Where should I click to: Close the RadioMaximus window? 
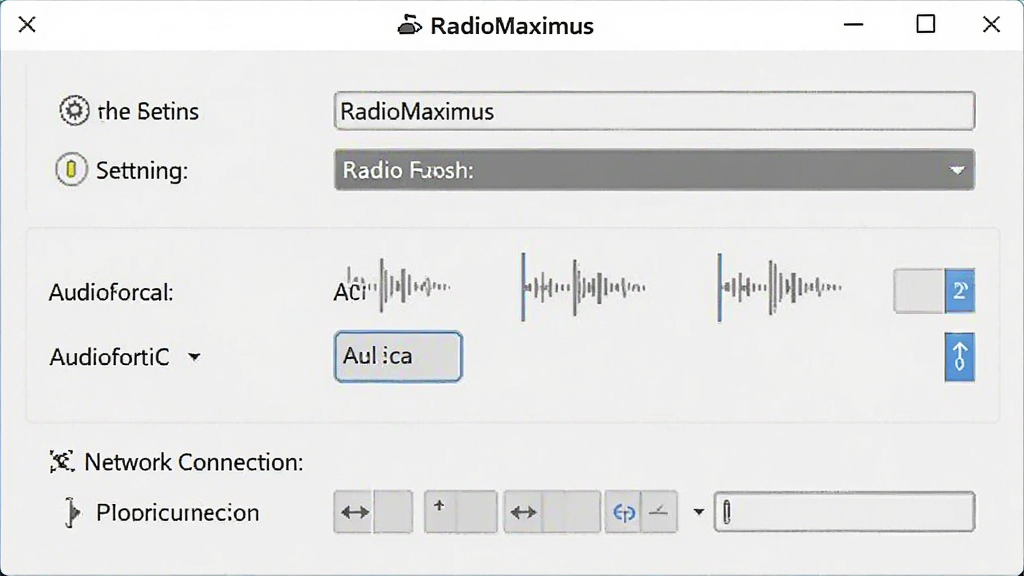coord(991,25)
